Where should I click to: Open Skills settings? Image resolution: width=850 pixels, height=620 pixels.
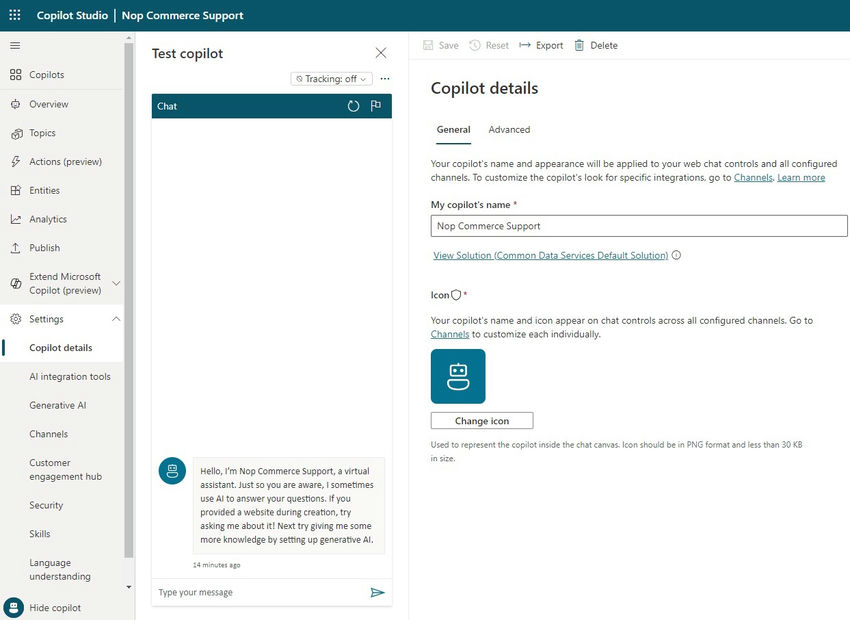click(40, 534)
